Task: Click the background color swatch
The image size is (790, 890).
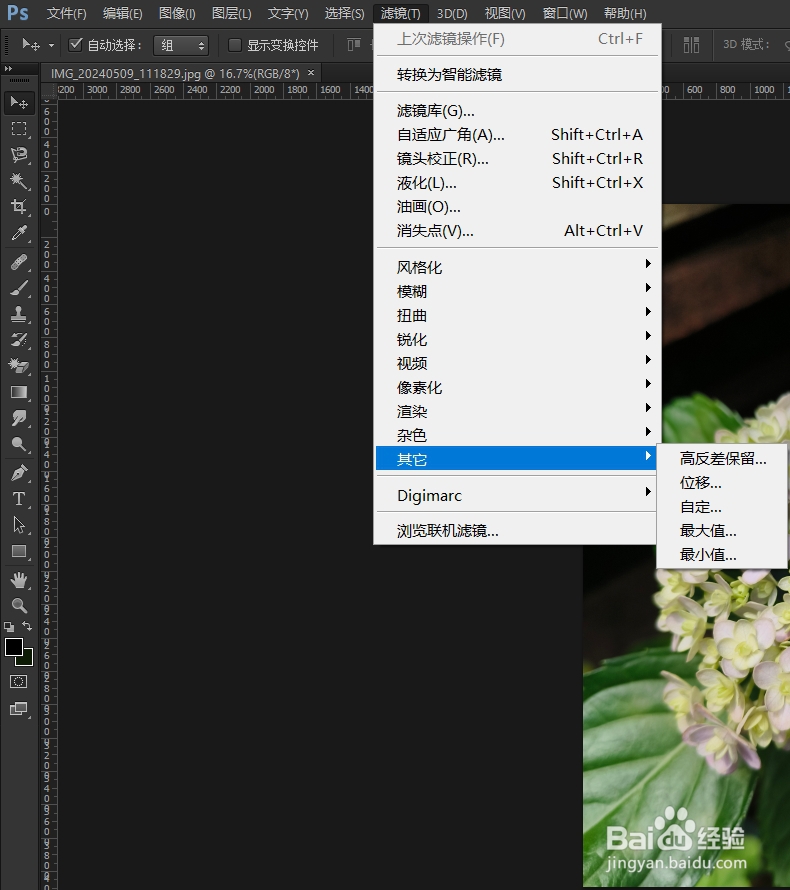Action: 27,660
